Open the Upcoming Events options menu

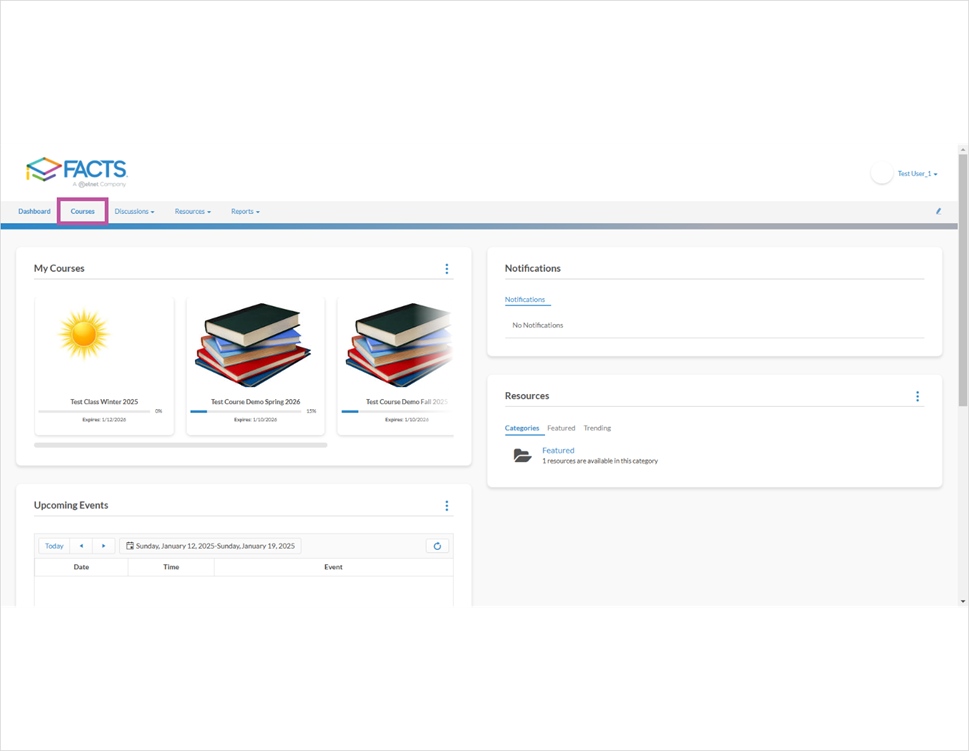point(447,505)
